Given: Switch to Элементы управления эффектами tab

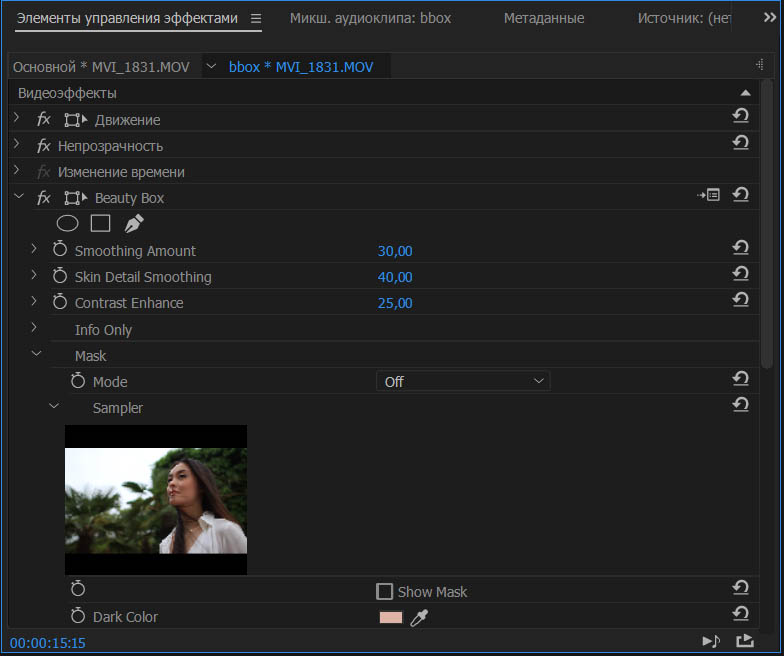Looking at the screenshot, I should (x=127, y=18).
